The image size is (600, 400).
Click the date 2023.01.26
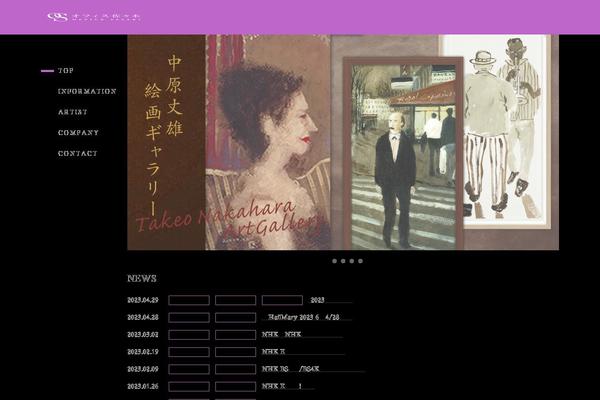(x=143, y=386)
